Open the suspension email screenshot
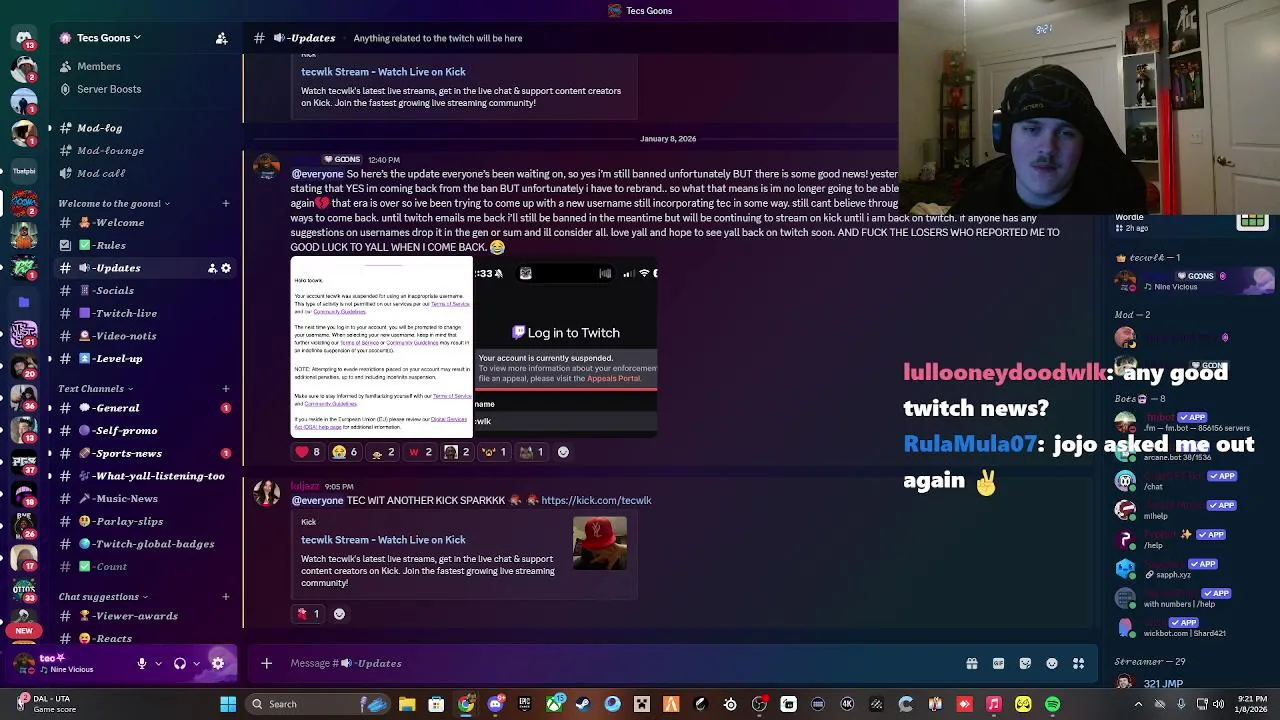Image resolution: width=1280 pixels, height=720 pixels. point(381,347)
